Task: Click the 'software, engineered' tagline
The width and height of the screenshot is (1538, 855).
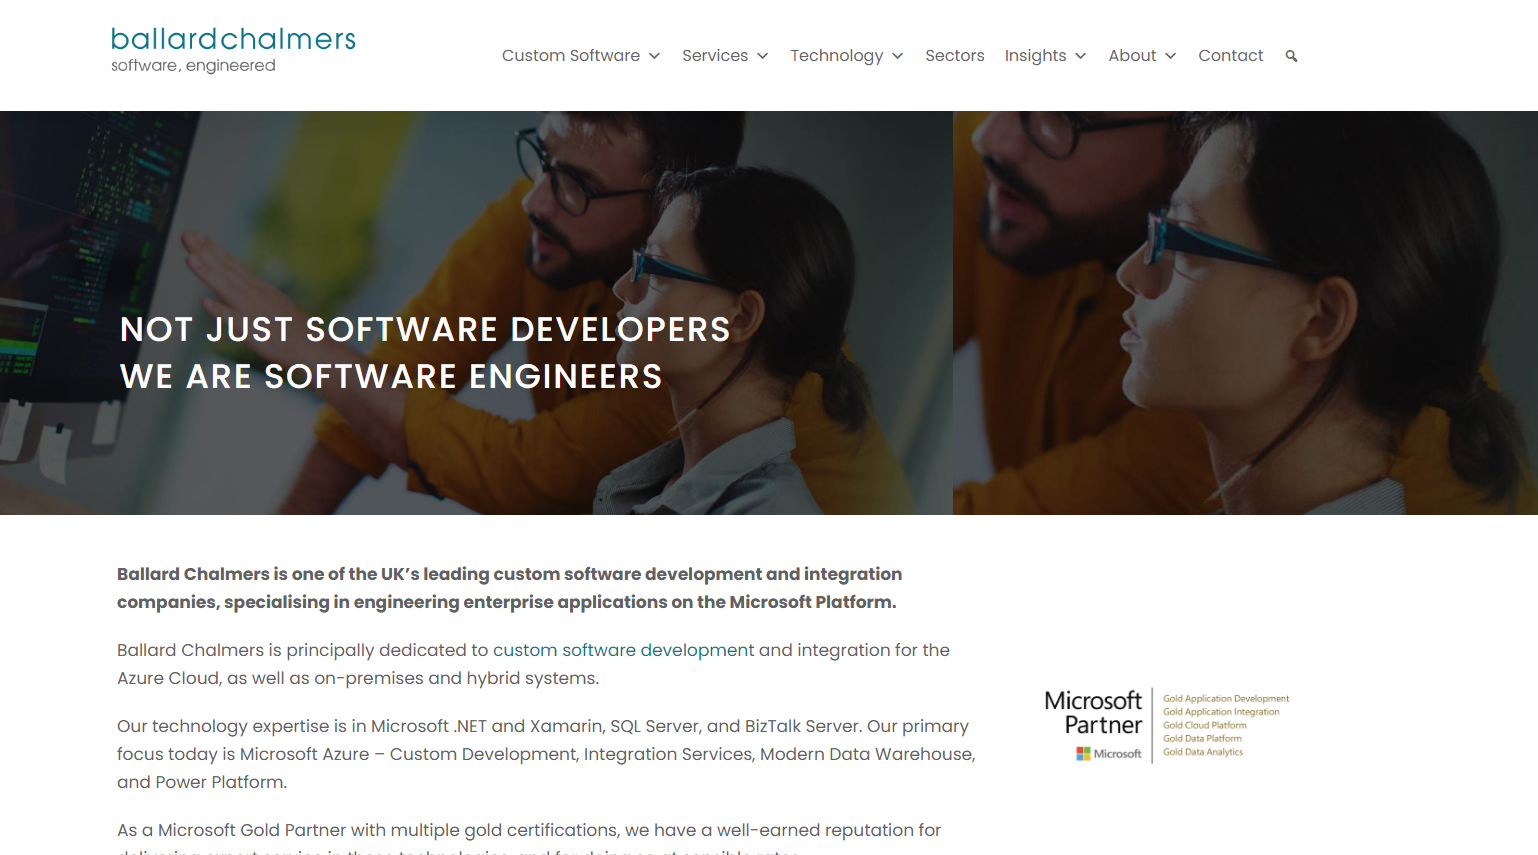Action: 193,66
